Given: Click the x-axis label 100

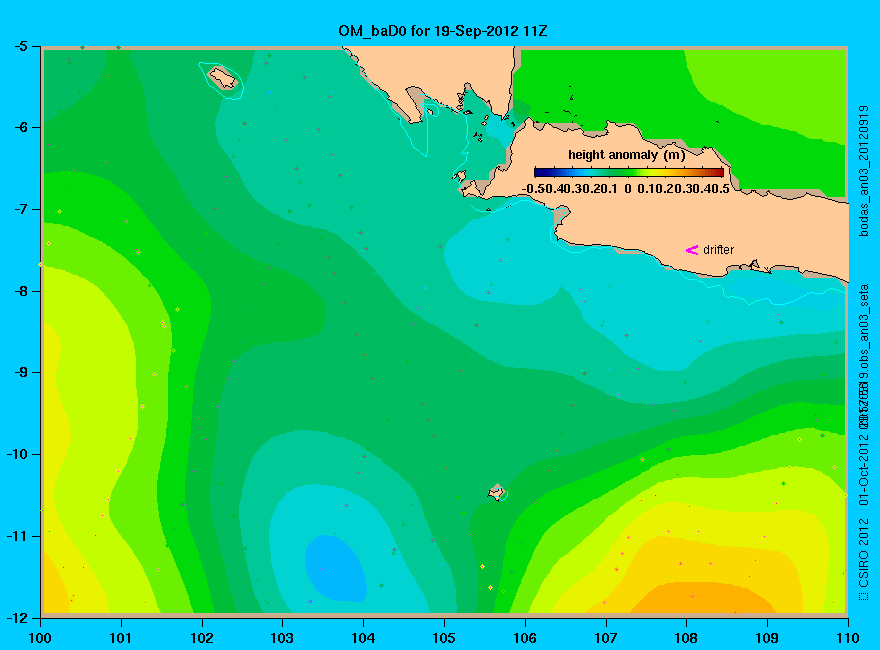Looking at the screenshot, I should pos(40,638).
